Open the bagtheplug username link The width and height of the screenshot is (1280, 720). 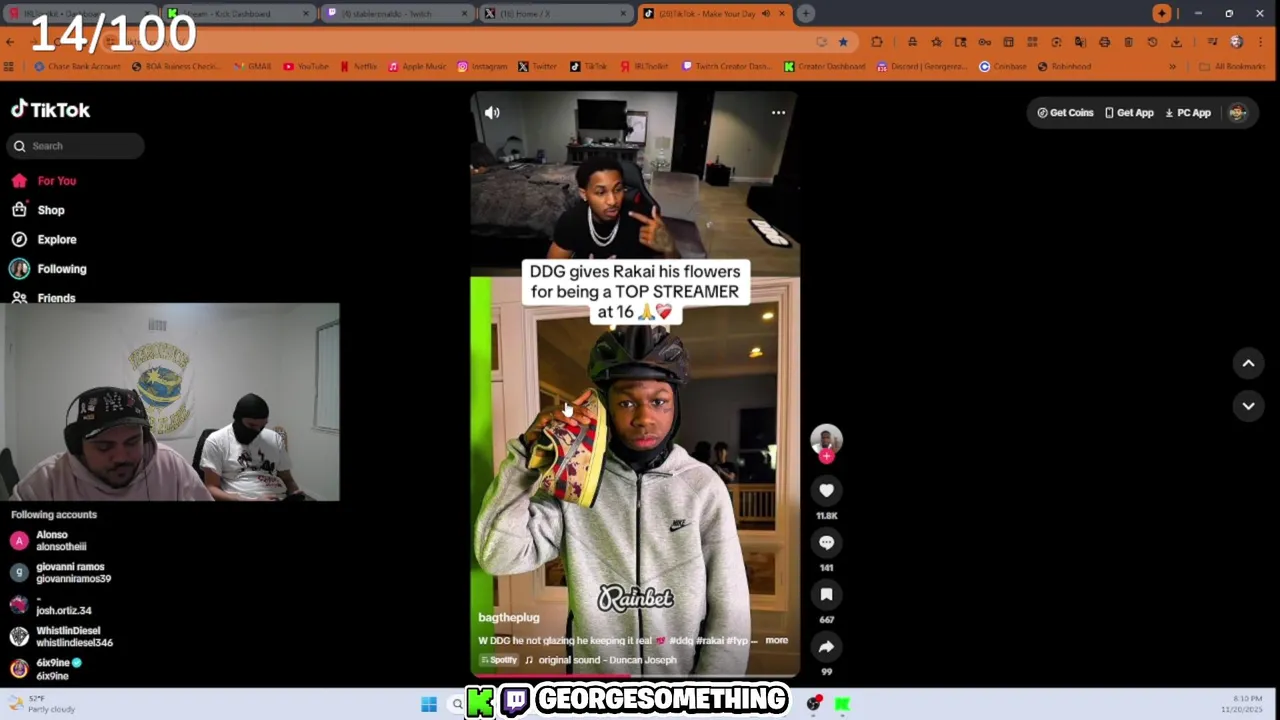[508, 618]
